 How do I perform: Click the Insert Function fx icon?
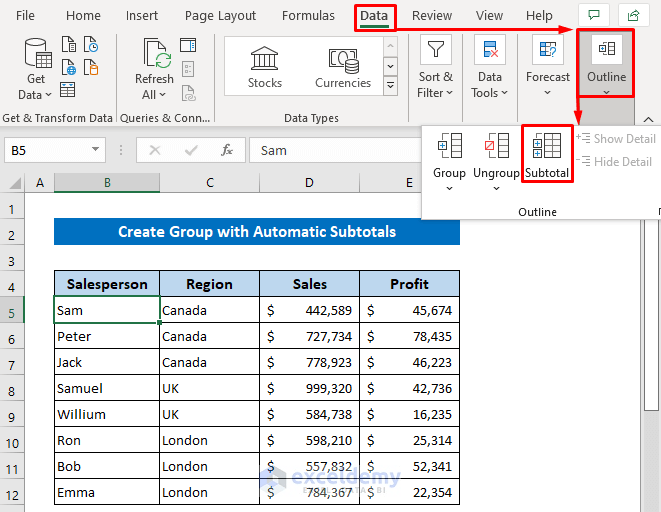click(227, 150)
